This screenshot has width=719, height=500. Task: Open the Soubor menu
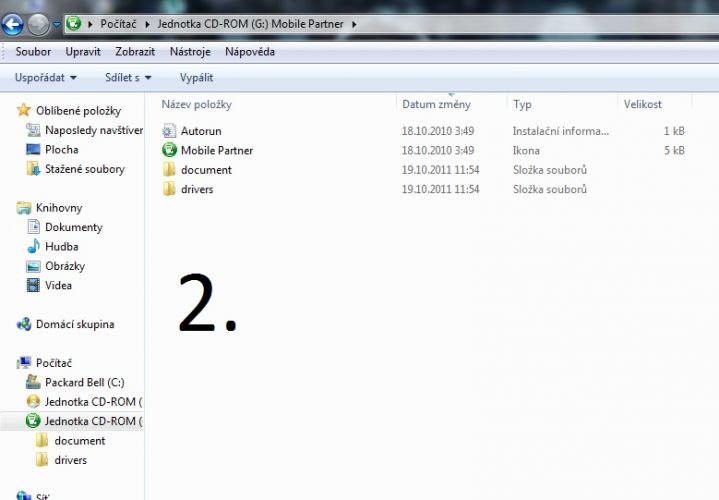point(33,51)
